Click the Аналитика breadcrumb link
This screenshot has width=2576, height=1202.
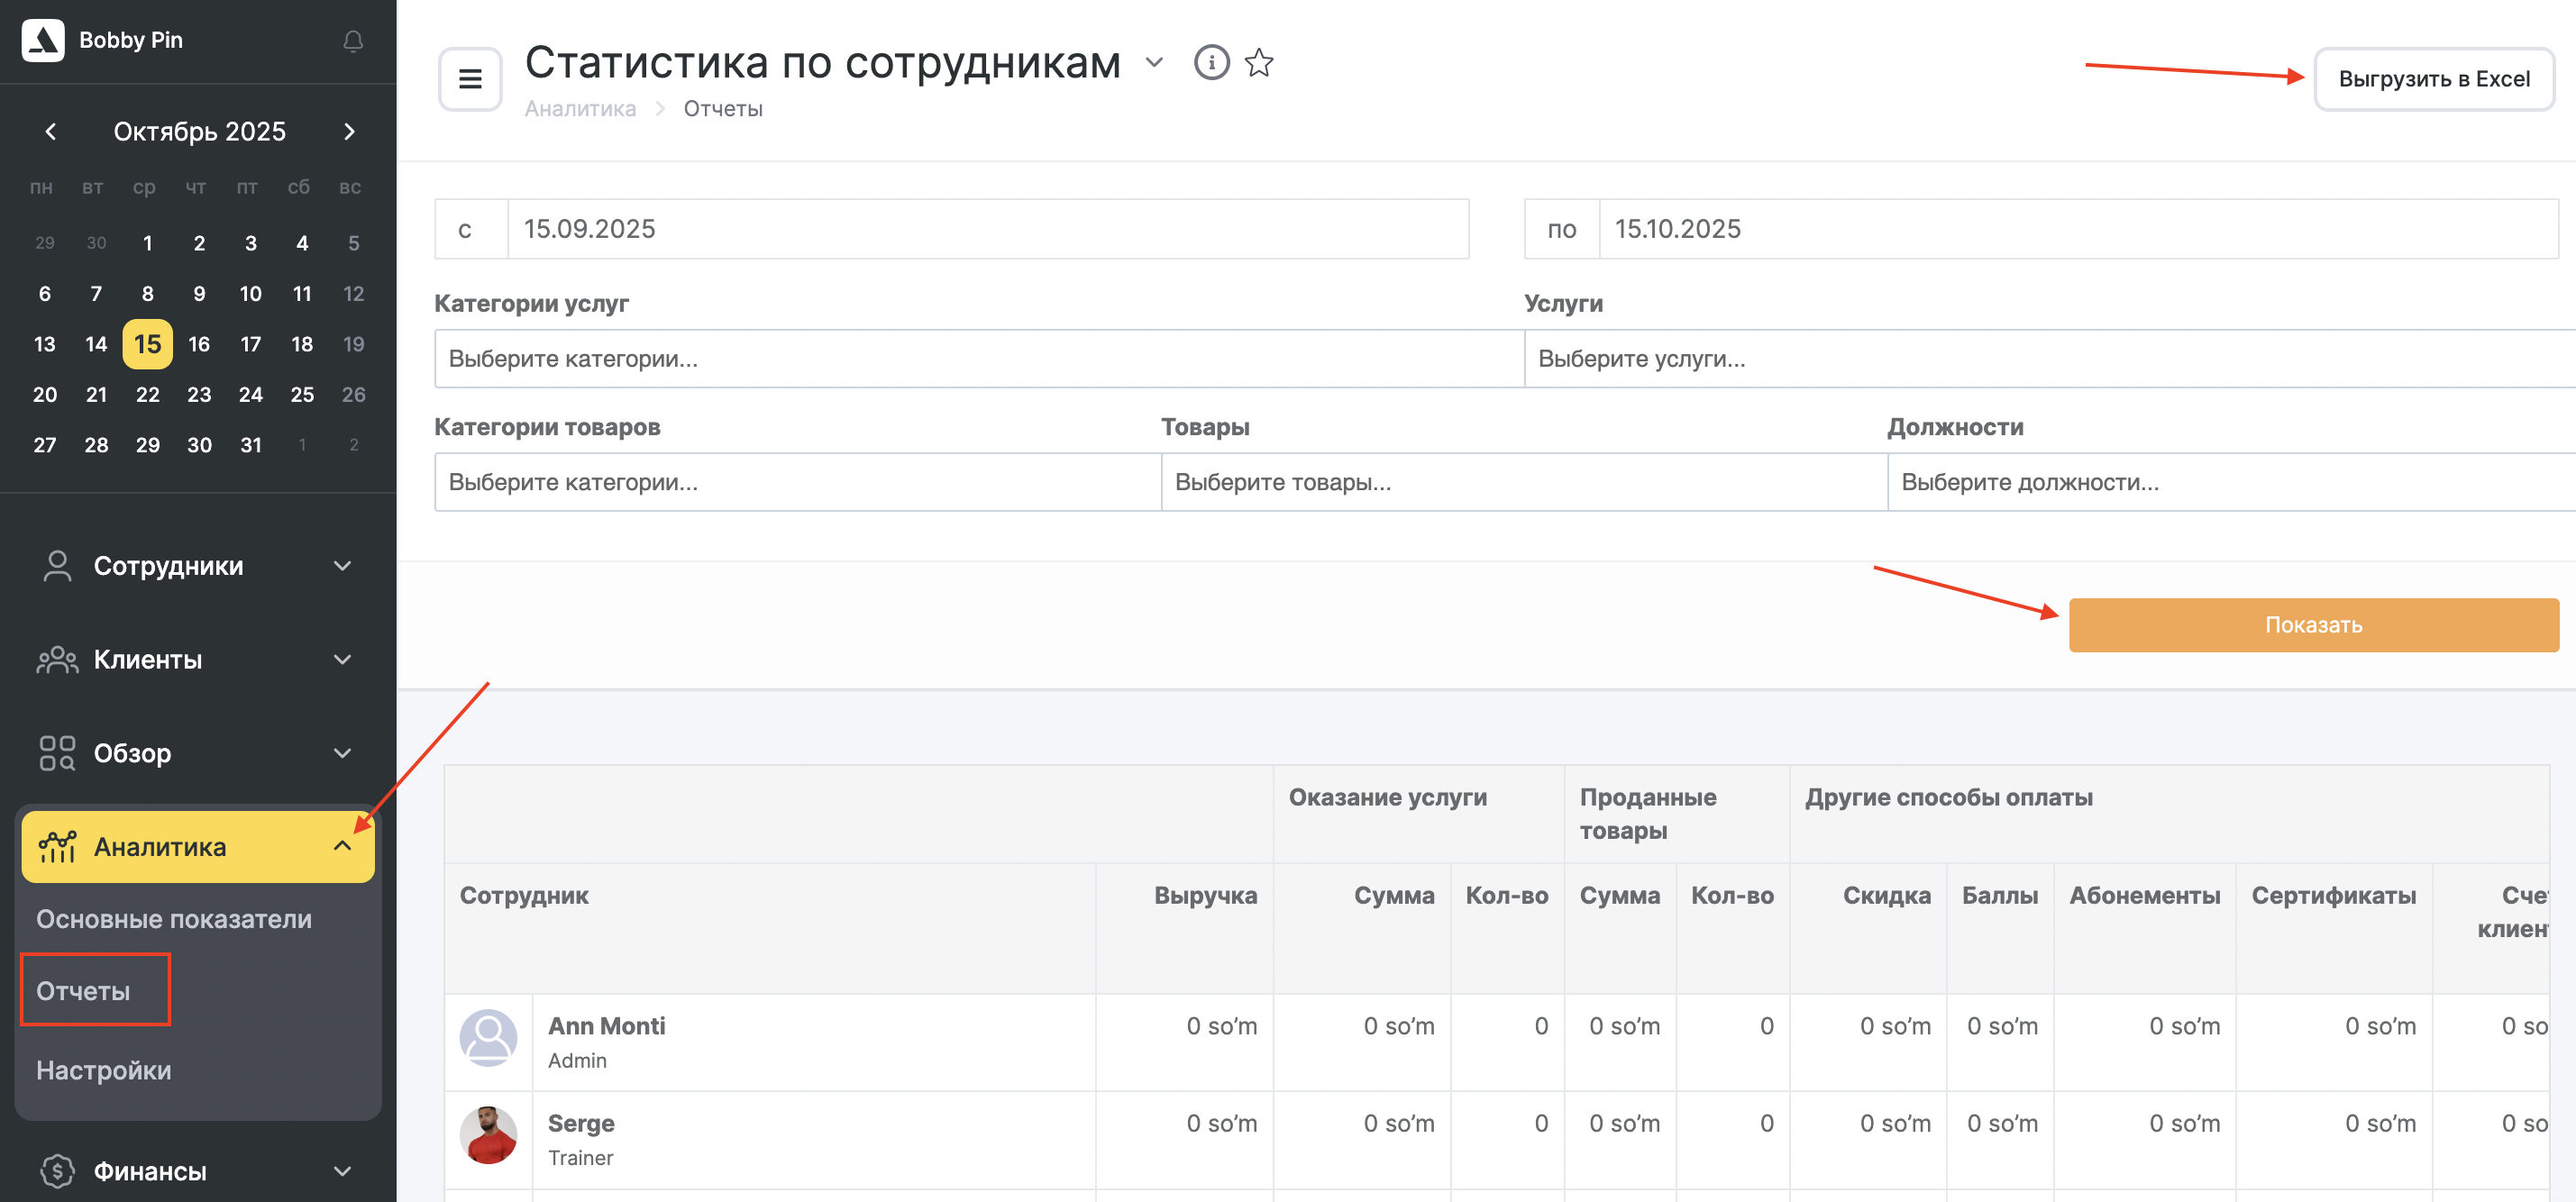[580, 109]
